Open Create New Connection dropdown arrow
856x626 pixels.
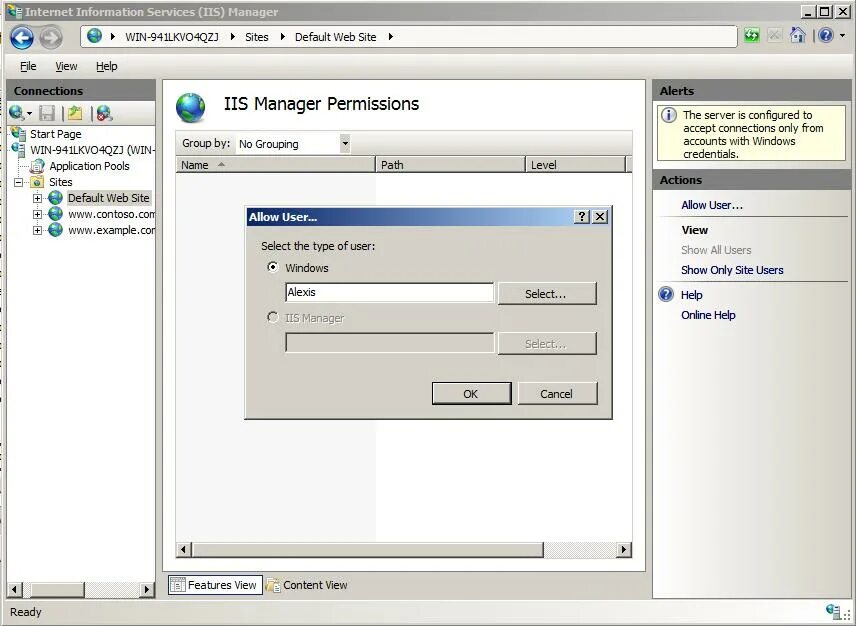pyautogui.click(x=29, y=114)
